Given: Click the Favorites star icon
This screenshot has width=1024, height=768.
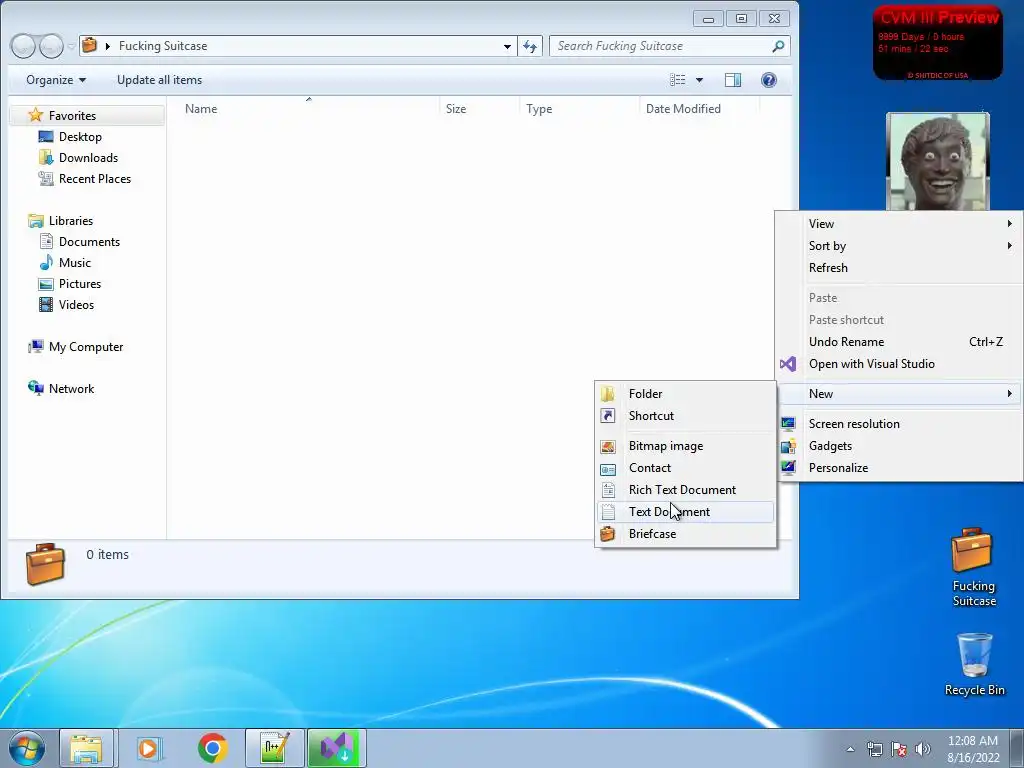Looking at the screenshot, I should [x=35, y=115].
